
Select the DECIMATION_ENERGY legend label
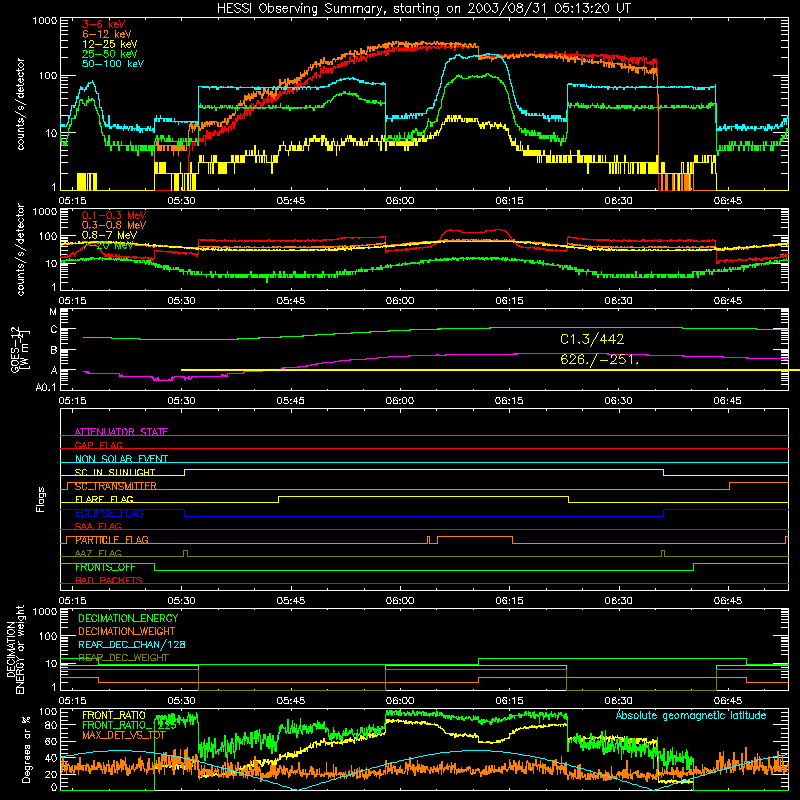128,618
